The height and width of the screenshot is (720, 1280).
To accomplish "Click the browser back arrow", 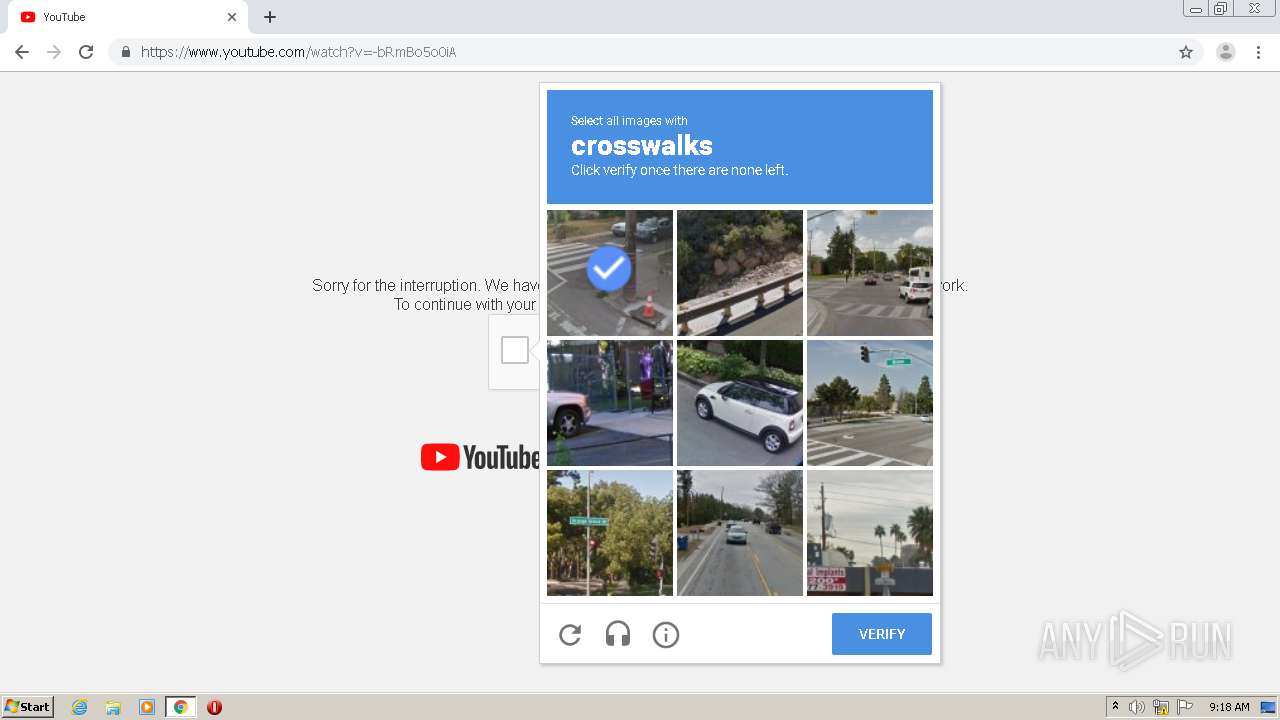I will (x=22, y=52).
